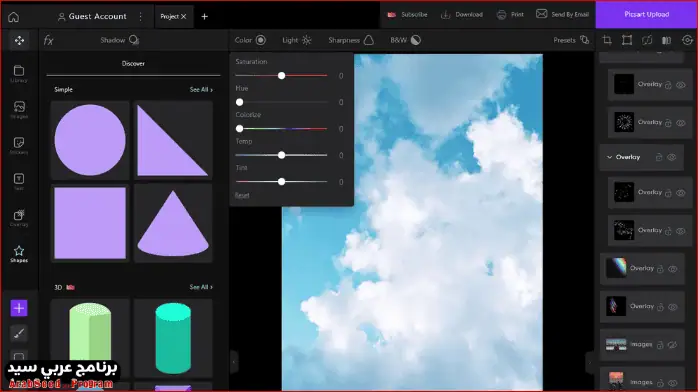
Task: Click the Subscribe button
Action: (x=407, y=15)
